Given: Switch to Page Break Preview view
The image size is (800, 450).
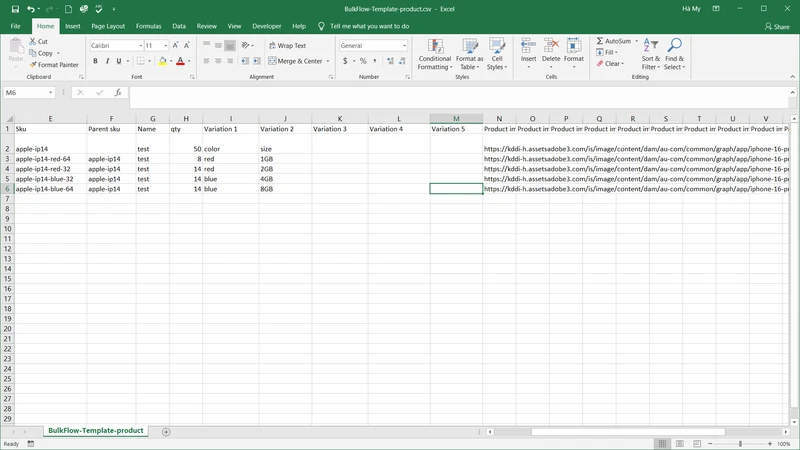Looking at the screenshot, I should click(698, 443).
